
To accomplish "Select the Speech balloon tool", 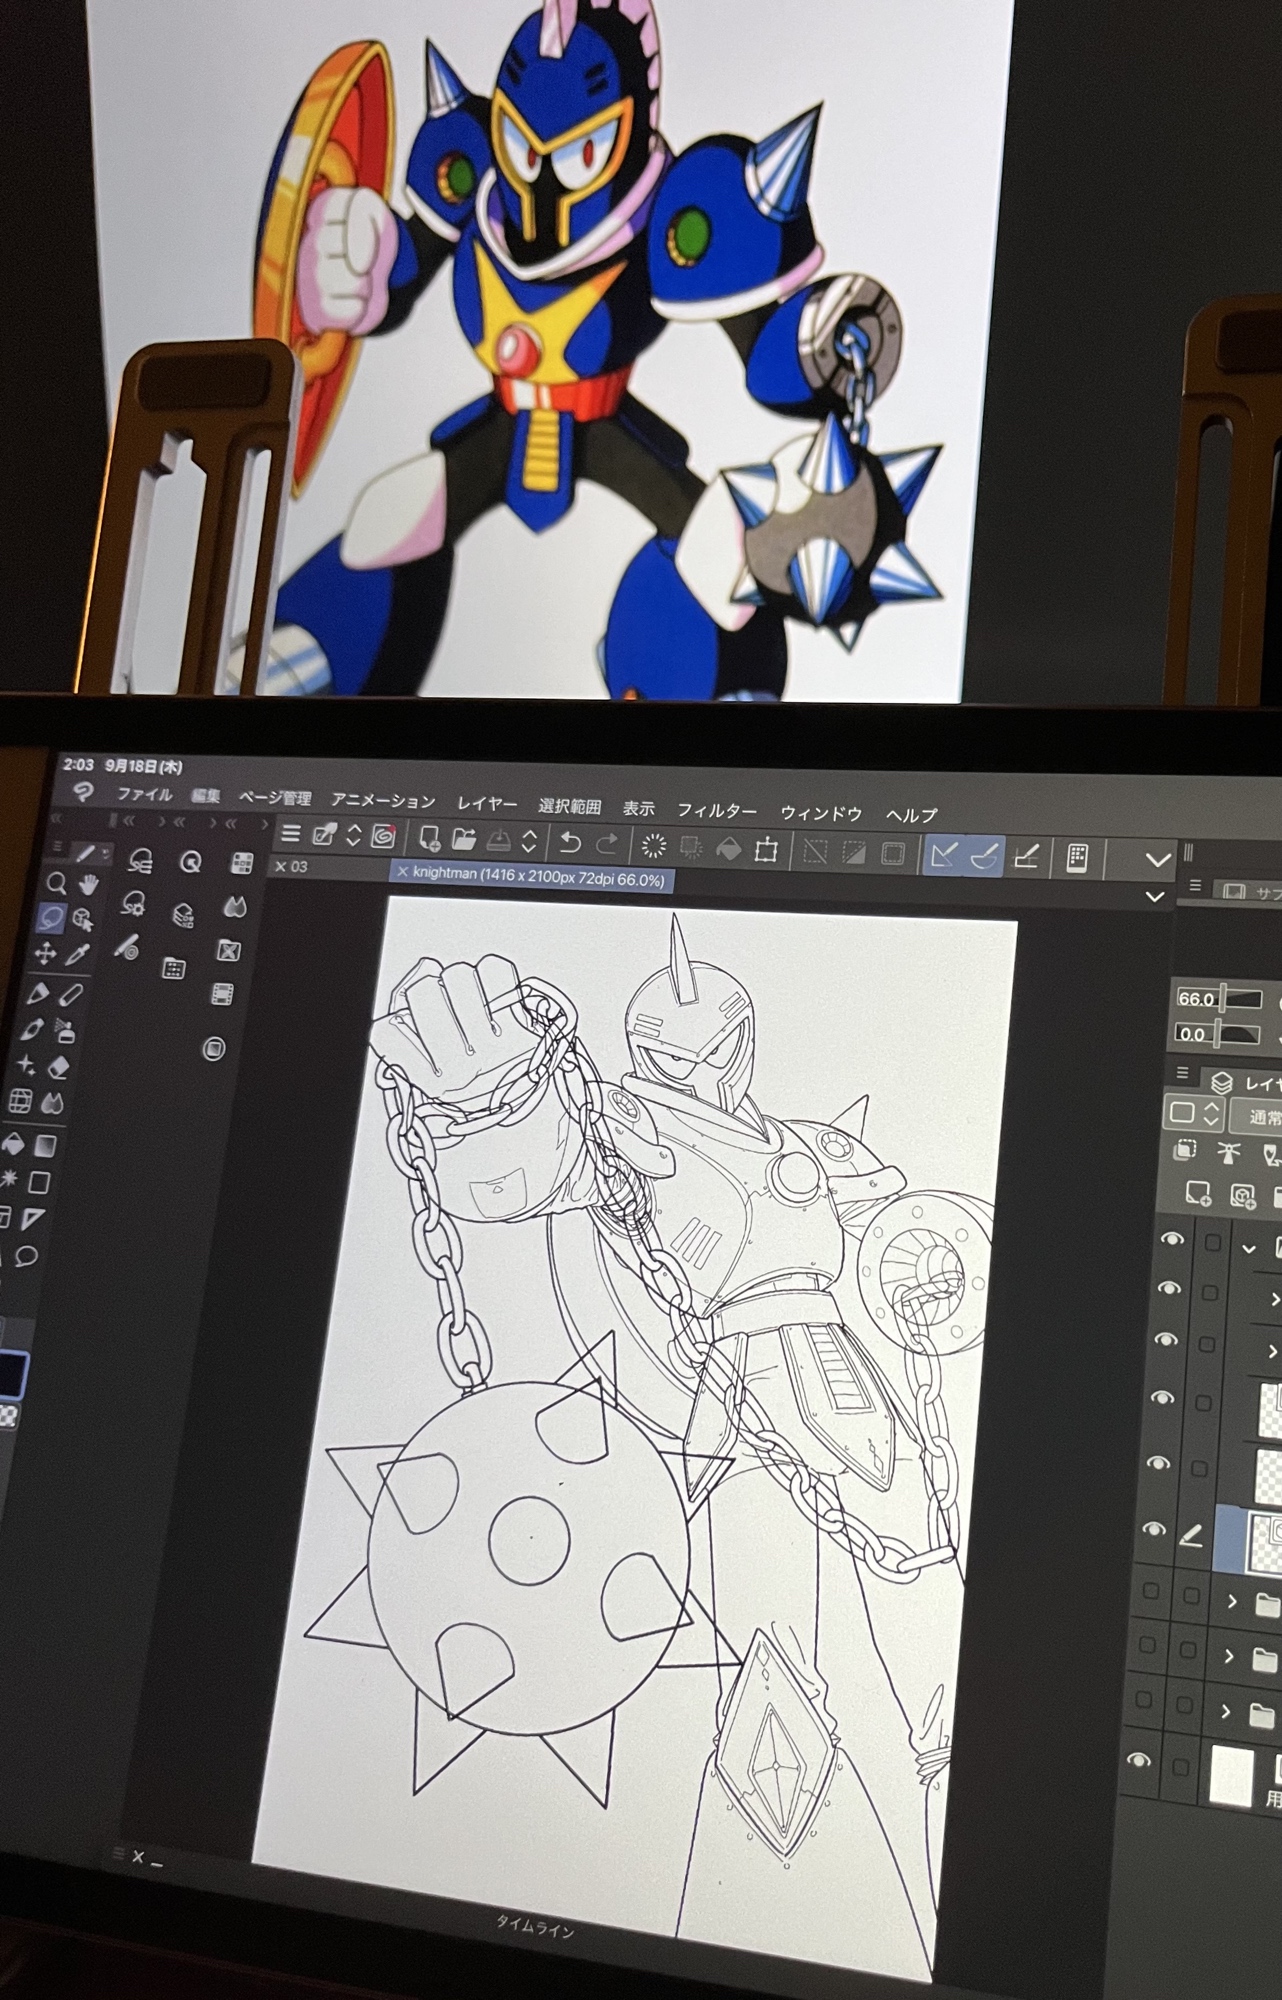I will coord(27,1256).
